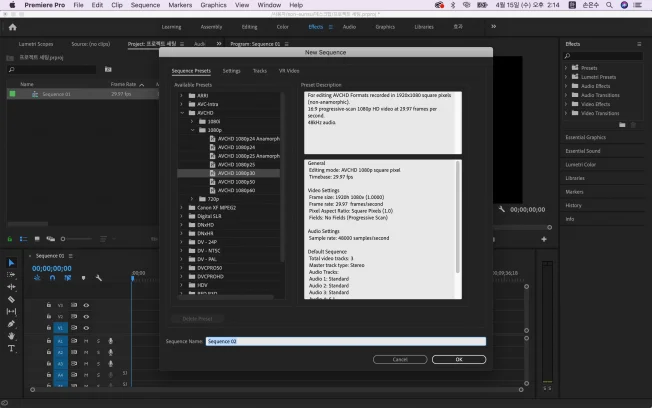Click the Sequence Name input field
The width and height of the screenshot is (652, 408).
(x=346, y=341)
